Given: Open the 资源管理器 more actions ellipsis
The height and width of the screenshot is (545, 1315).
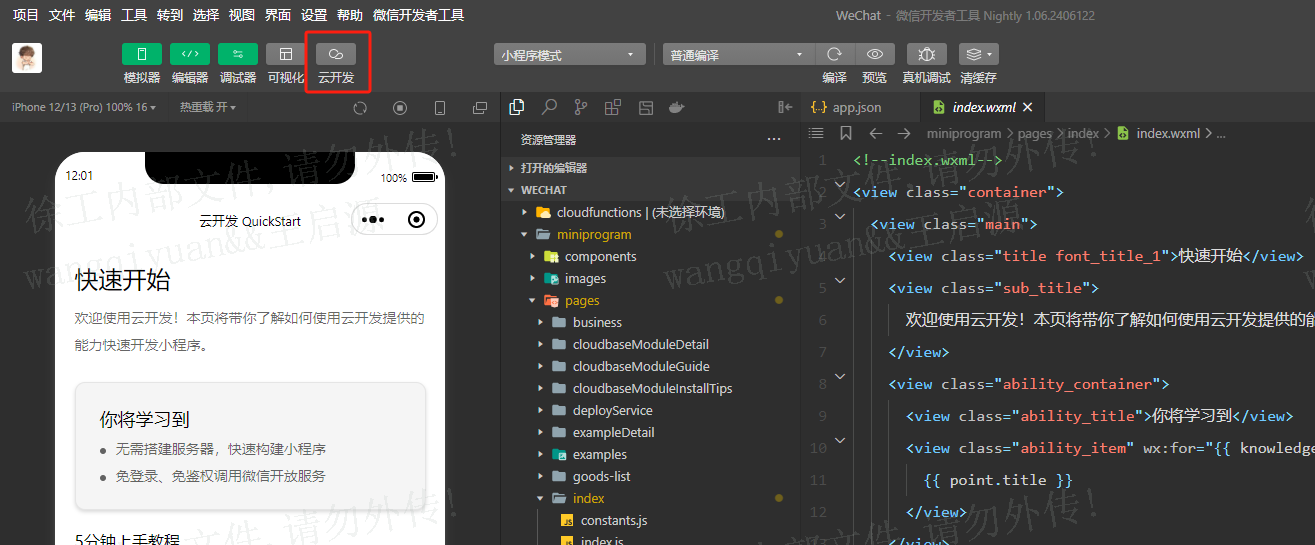Looking at the screenshot, I should [774, 140].
